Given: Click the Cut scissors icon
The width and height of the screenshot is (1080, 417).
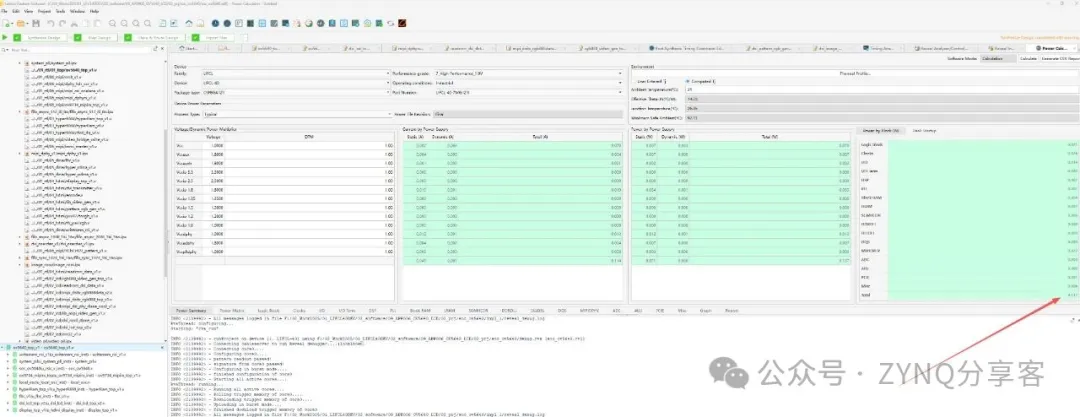Looking at the screenshot, I should click(74, 23).
